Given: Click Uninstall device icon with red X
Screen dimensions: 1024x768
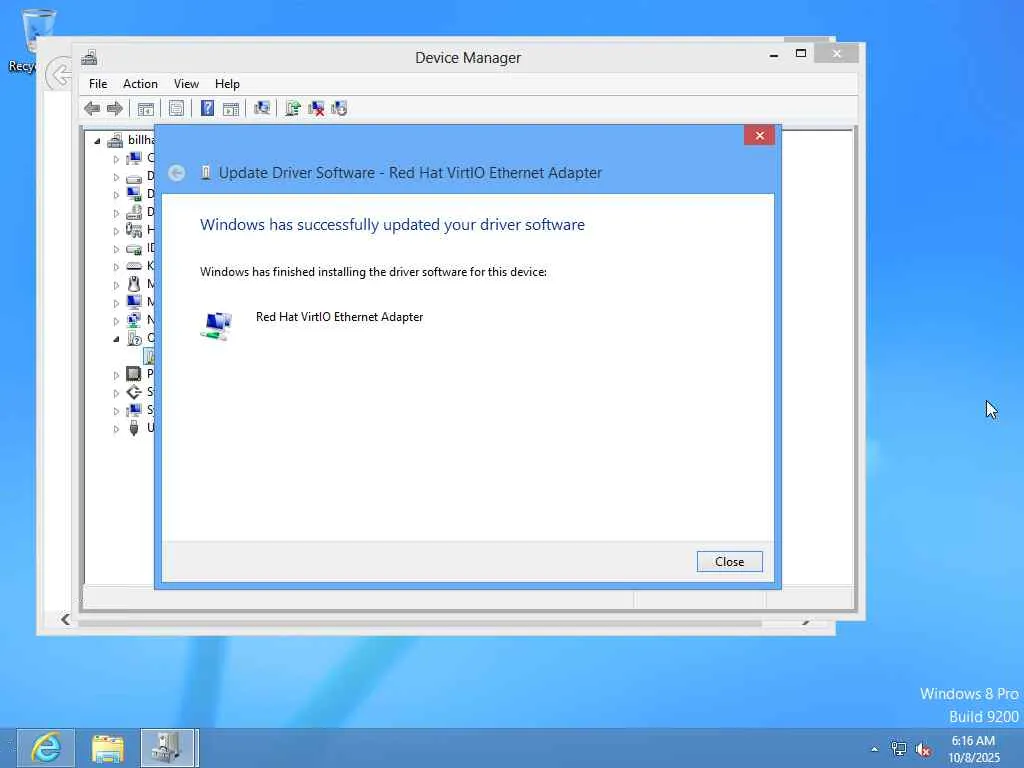Looking at the screenshot, I should (316, 108).
